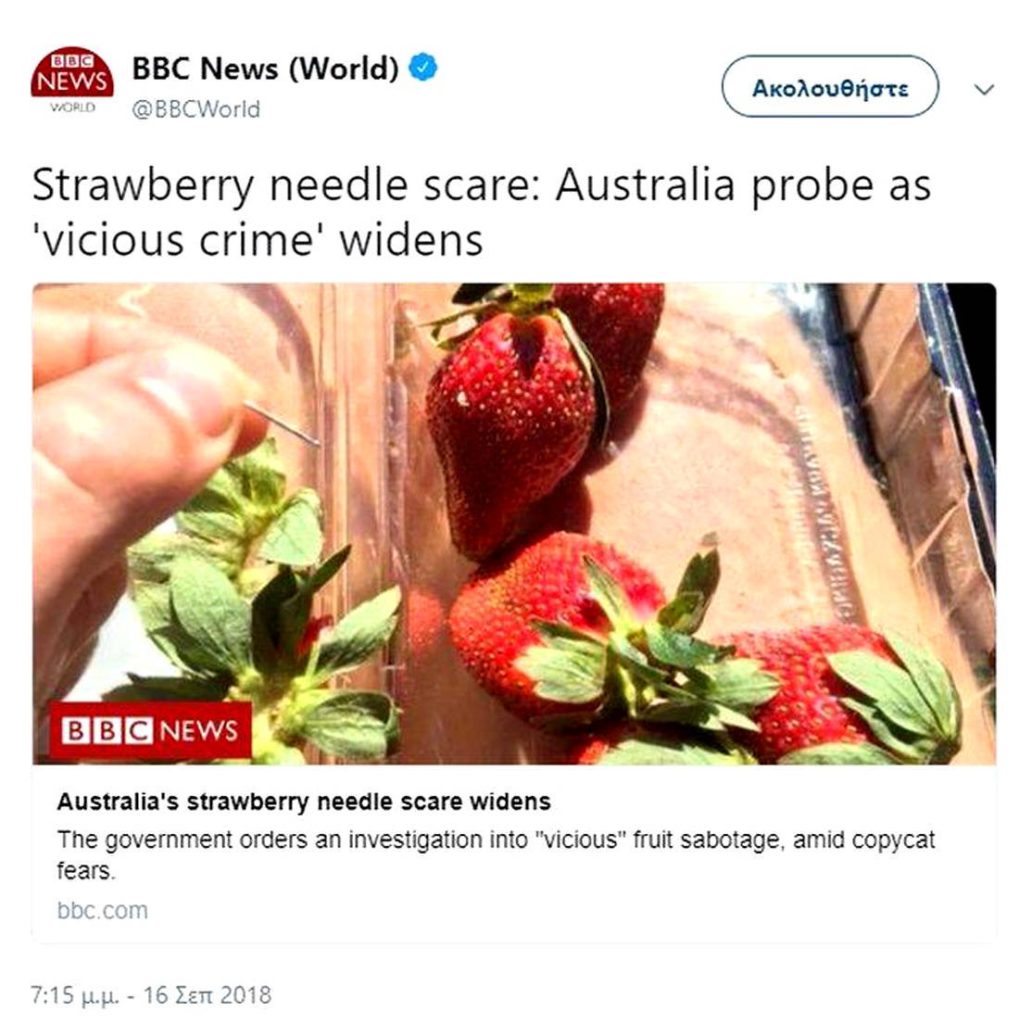Click the '16 Σεπ 2018' date text
This screenshot has height=1024, width=1019.
point(207,995)
